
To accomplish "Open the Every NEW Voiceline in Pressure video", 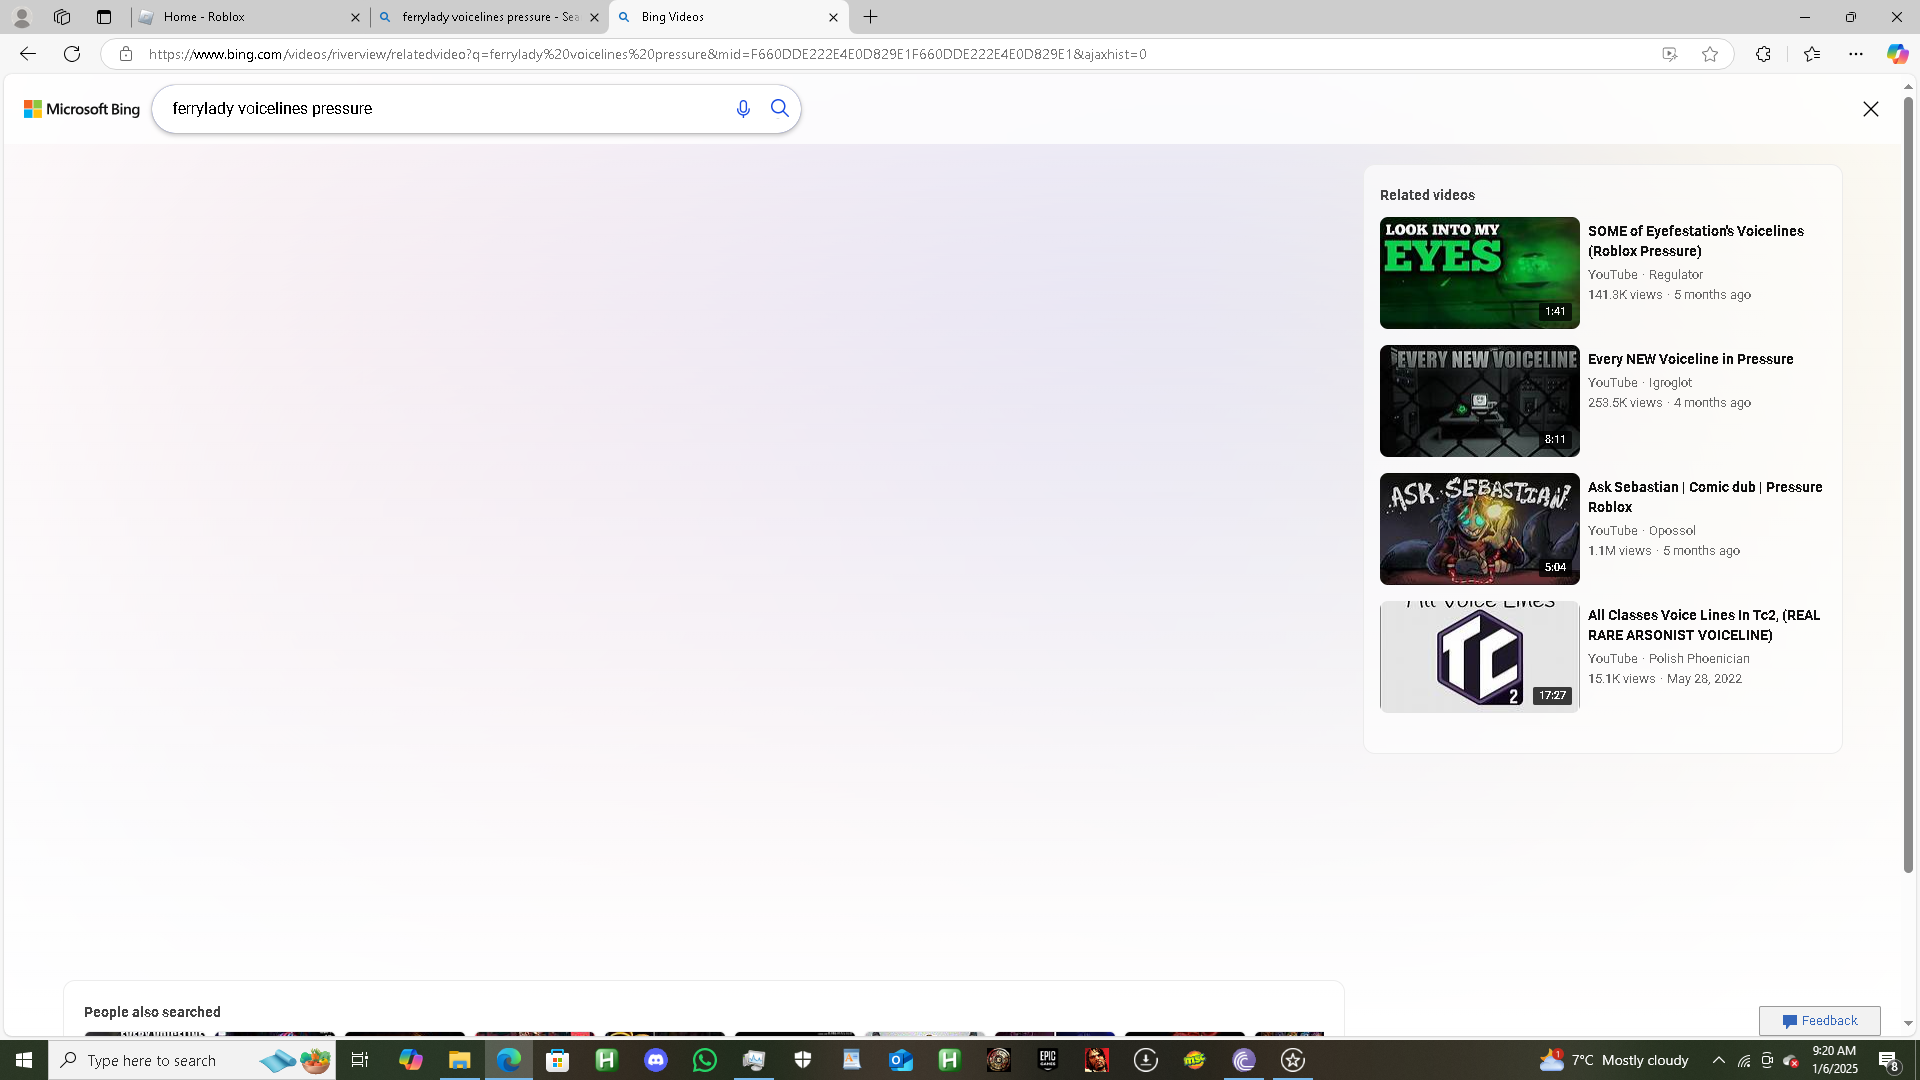I will 1690,359.
